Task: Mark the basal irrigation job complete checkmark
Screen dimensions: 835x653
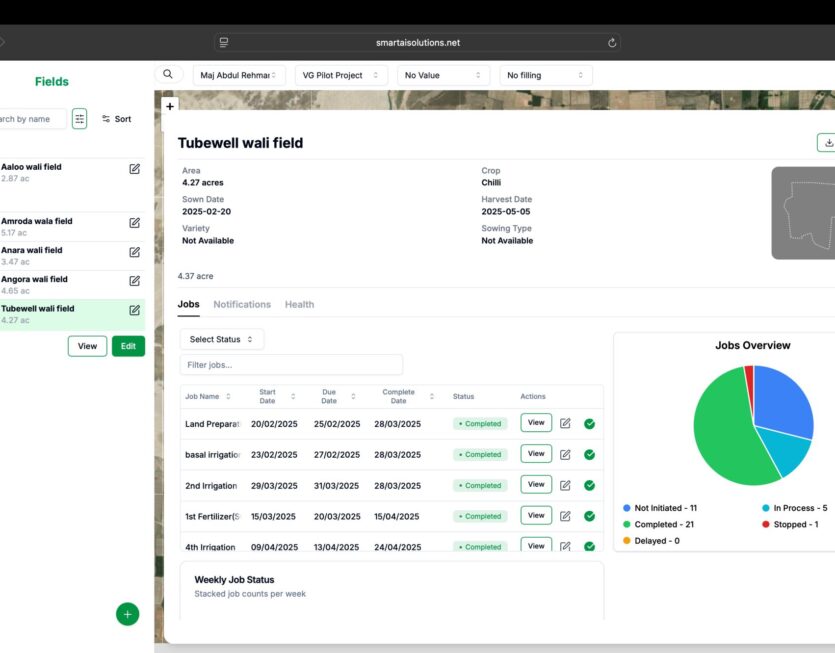Action: point(589,454)
